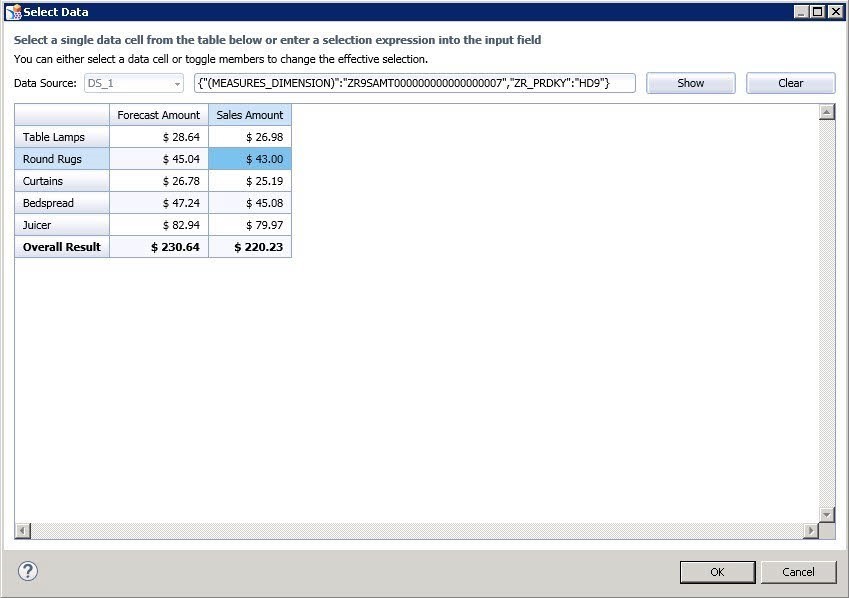Select the Juicer Forecast Amount cell $ 82.94

click(159, 225)
